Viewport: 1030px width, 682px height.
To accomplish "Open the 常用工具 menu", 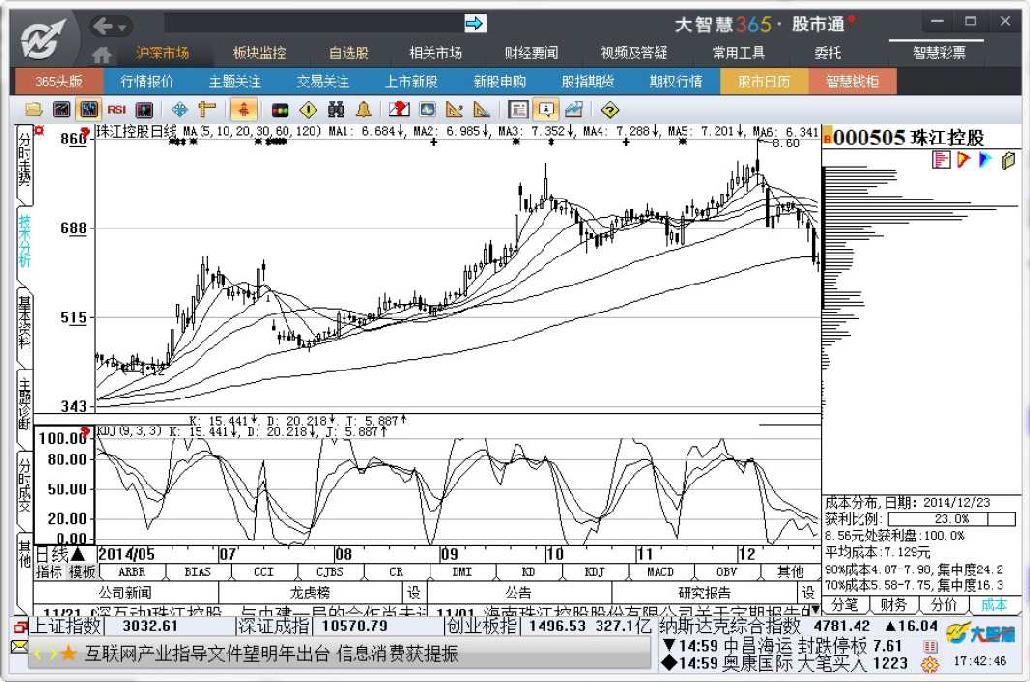I will coord(739,53).
